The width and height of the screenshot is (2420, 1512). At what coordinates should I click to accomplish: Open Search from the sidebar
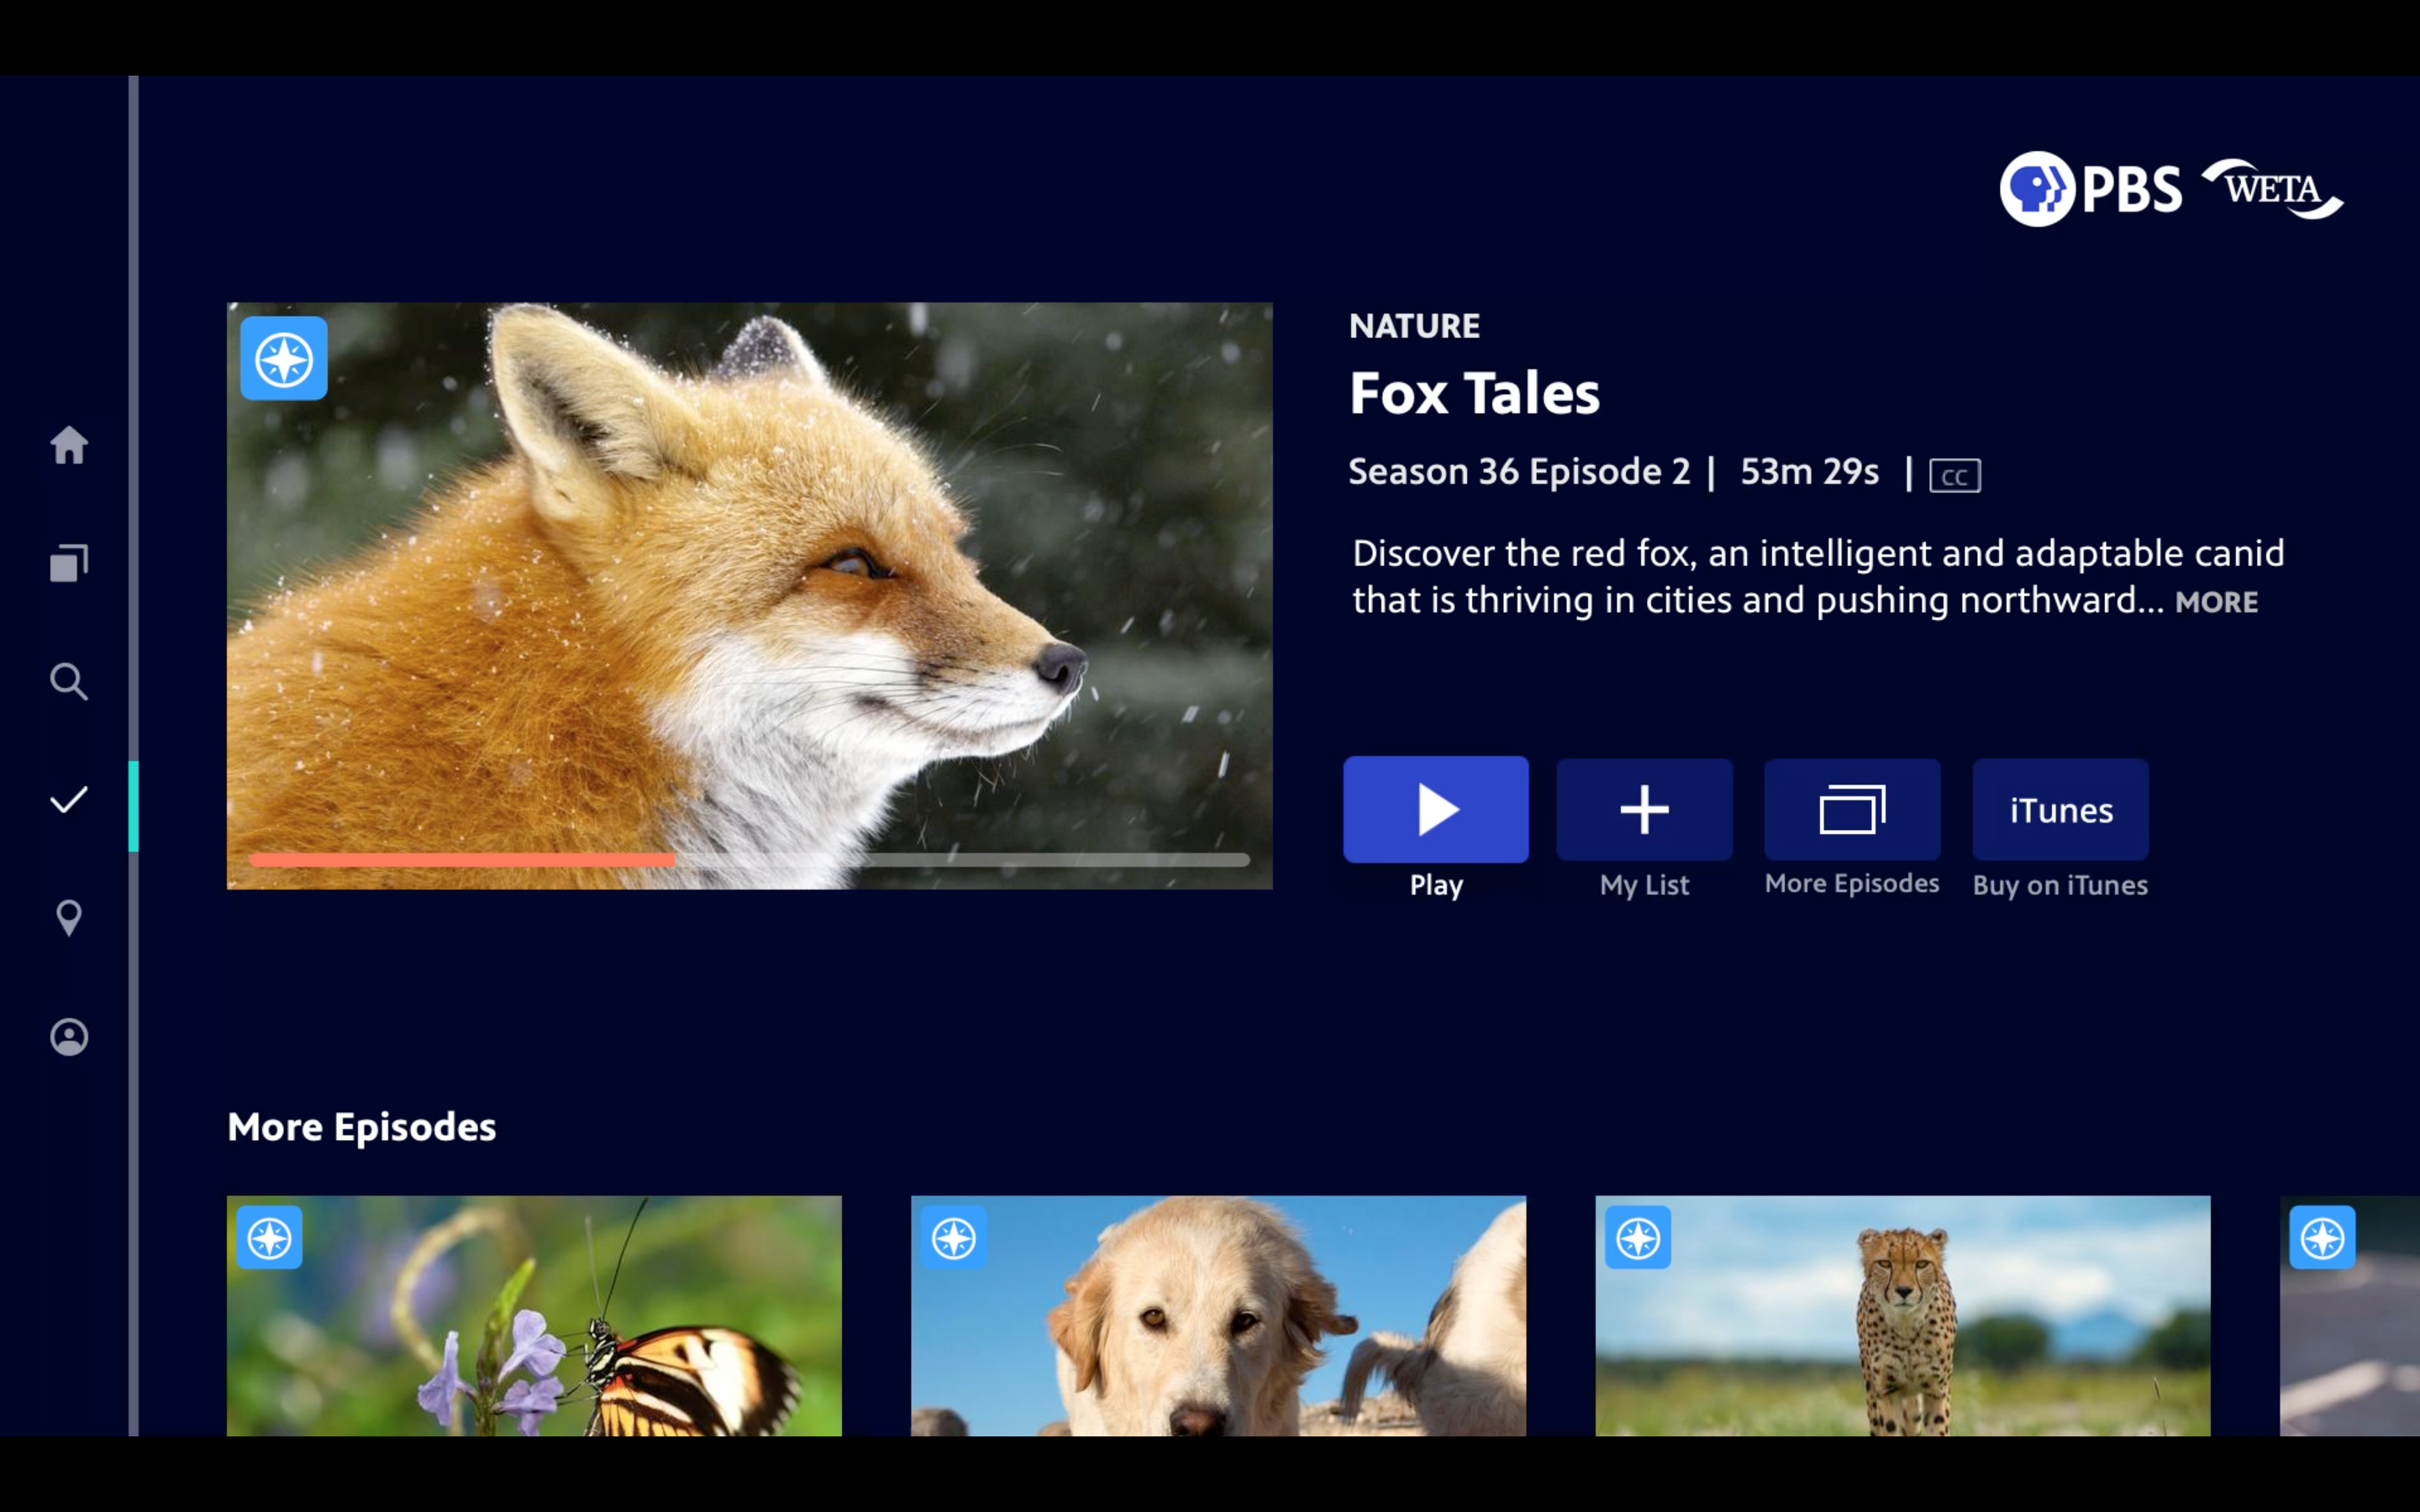[x=69, y=681]
